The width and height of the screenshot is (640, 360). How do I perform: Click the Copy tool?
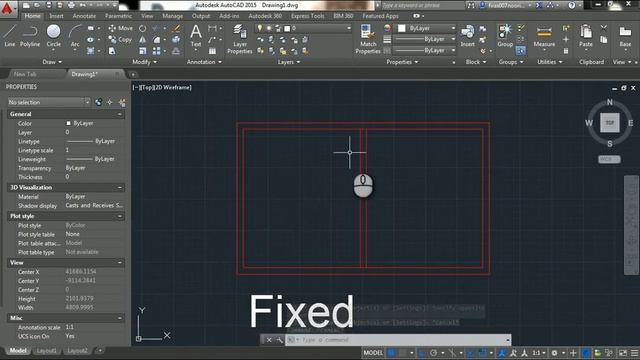[120, 40]
